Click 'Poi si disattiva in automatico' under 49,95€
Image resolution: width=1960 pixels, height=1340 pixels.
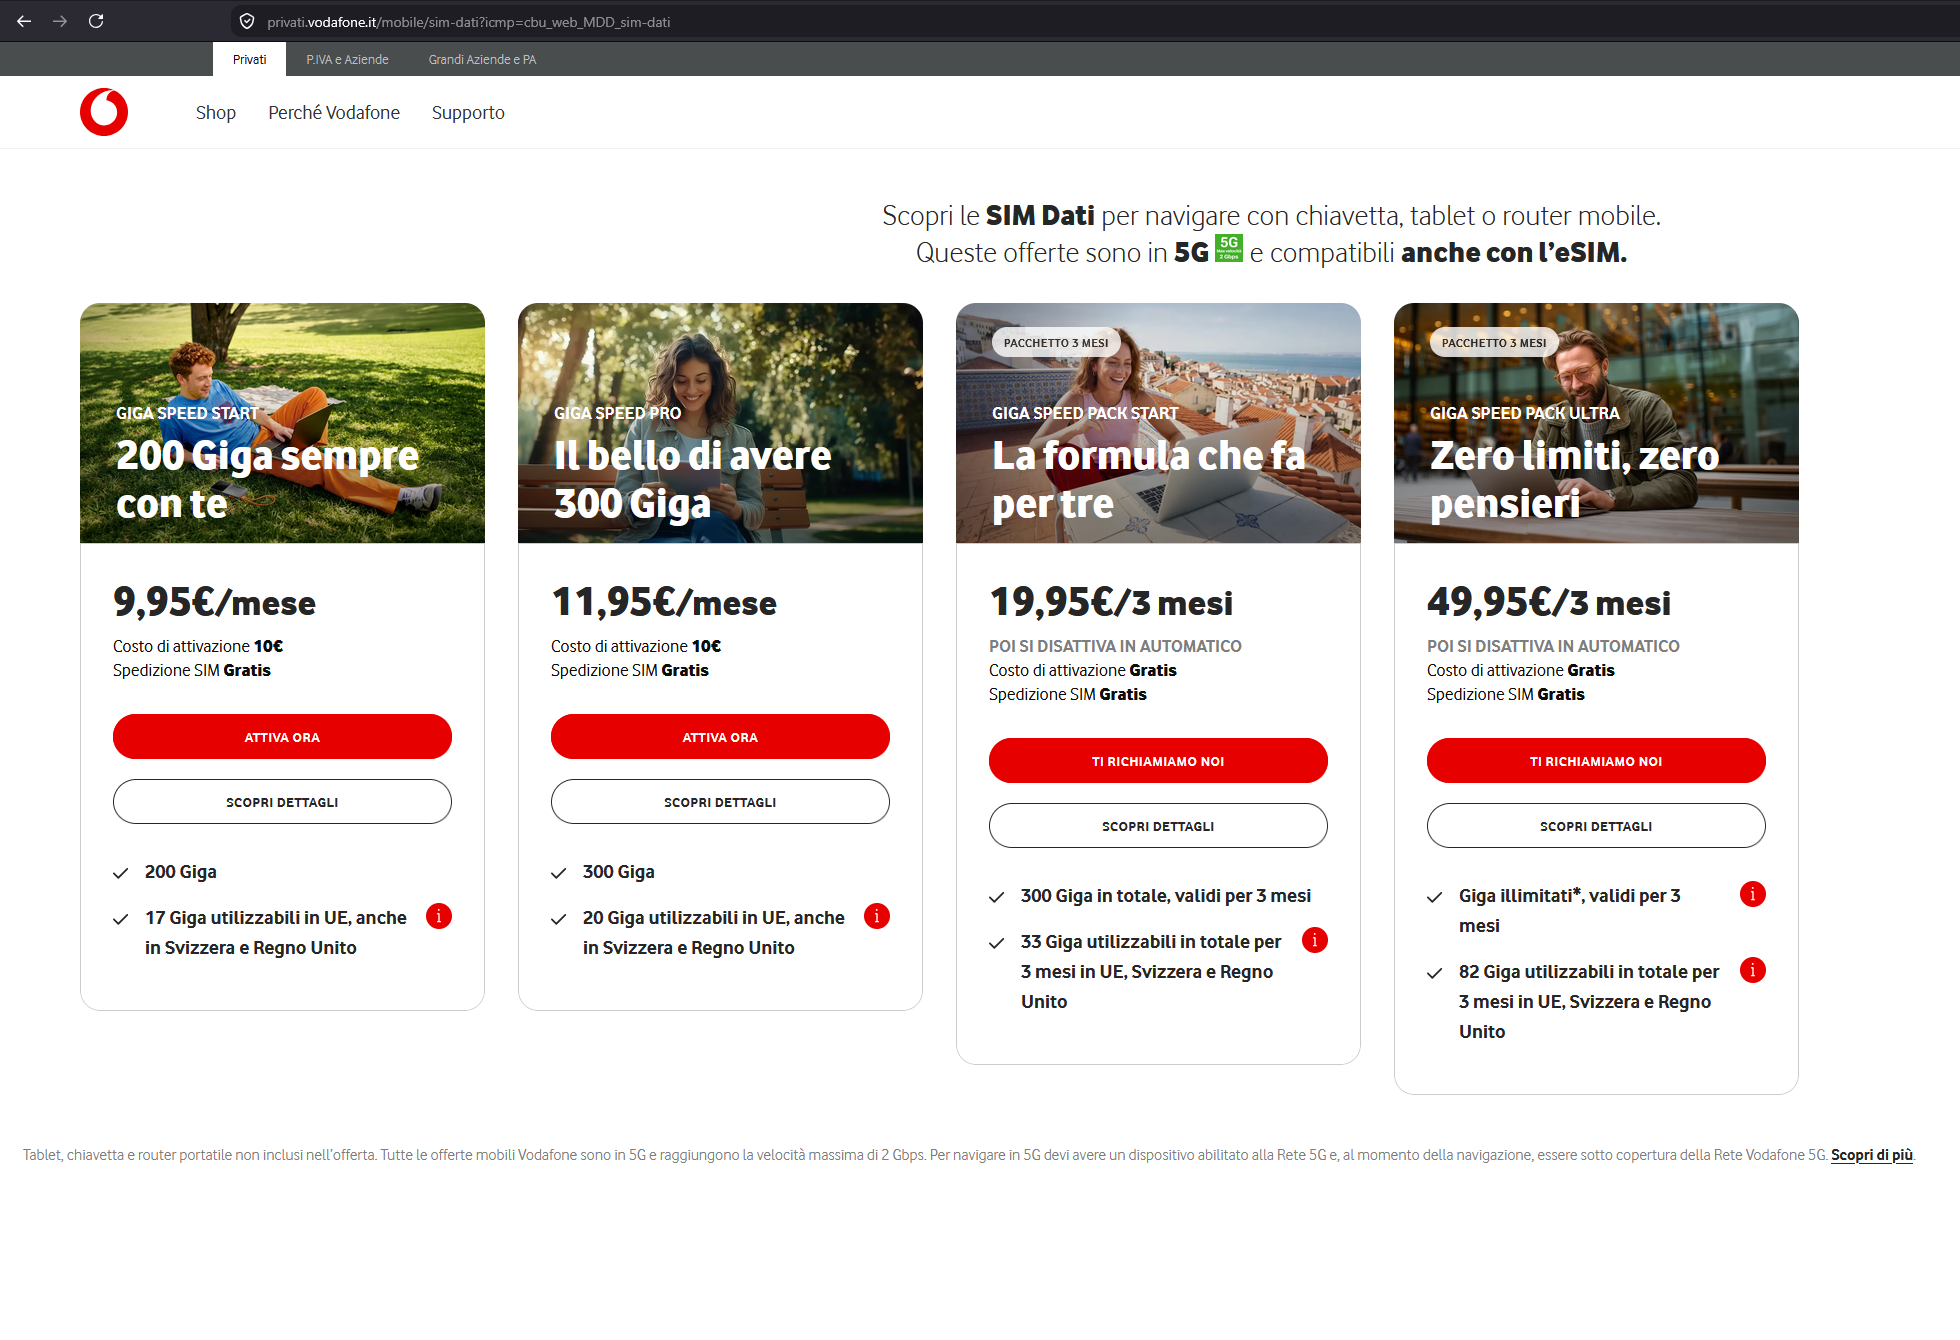1553,646
